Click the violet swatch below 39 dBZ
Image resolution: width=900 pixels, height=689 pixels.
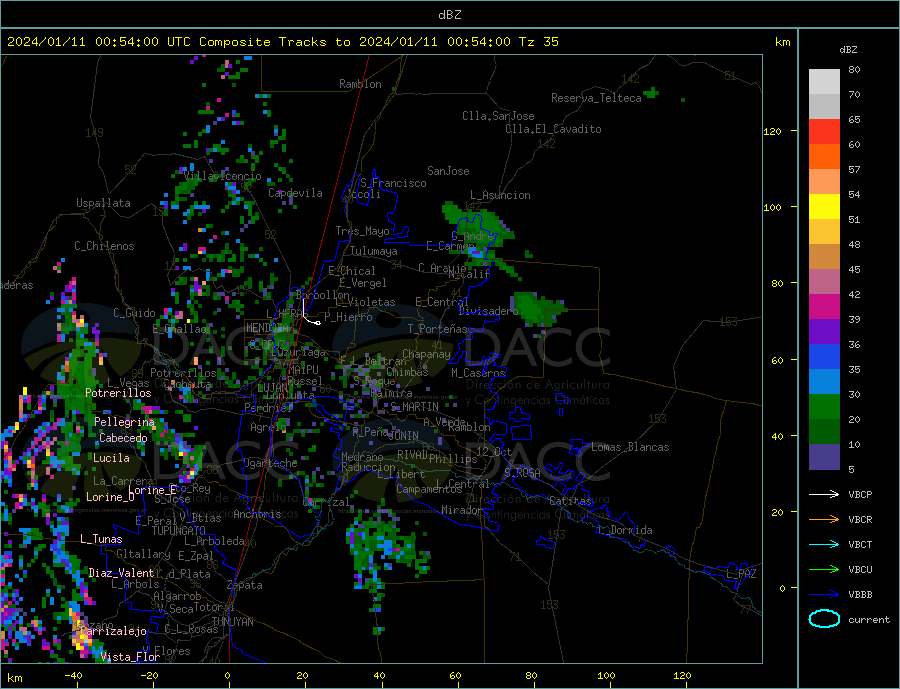[824, 332]
